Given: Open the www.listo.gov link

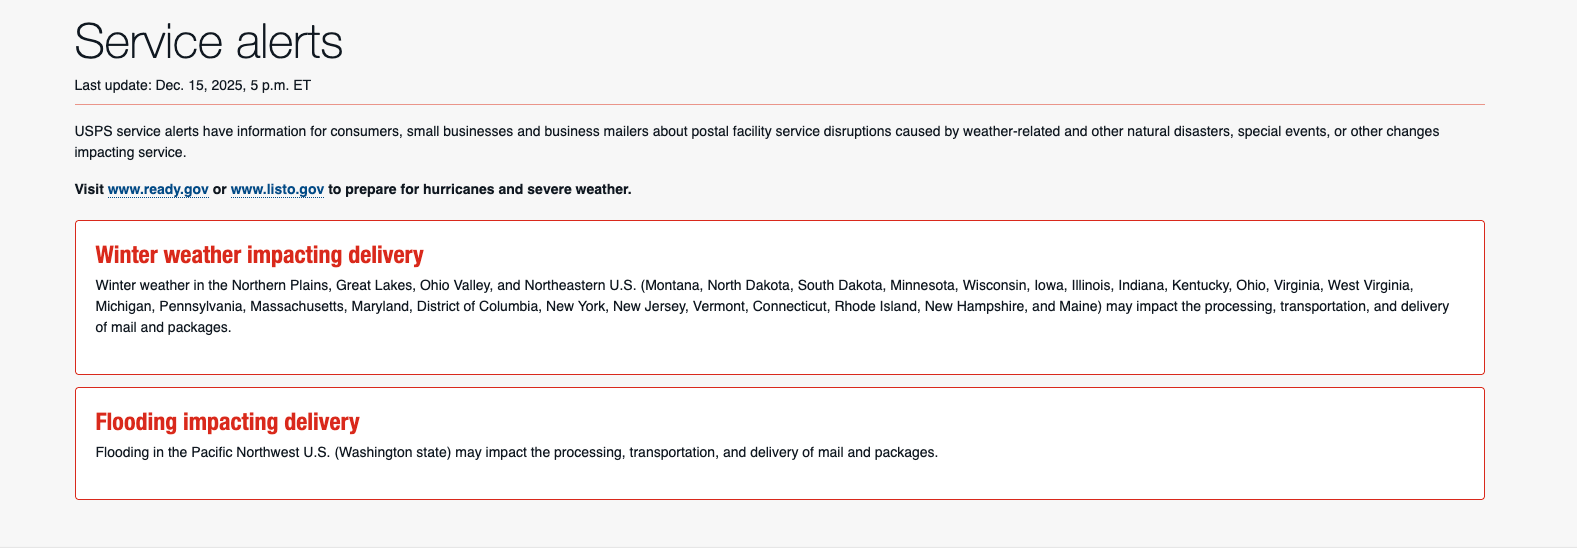Looking at the screenshot, I should 277,189.
